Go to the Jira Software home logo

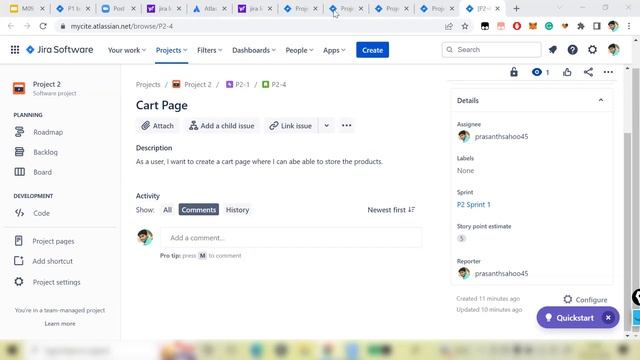(x=60, y=50)
